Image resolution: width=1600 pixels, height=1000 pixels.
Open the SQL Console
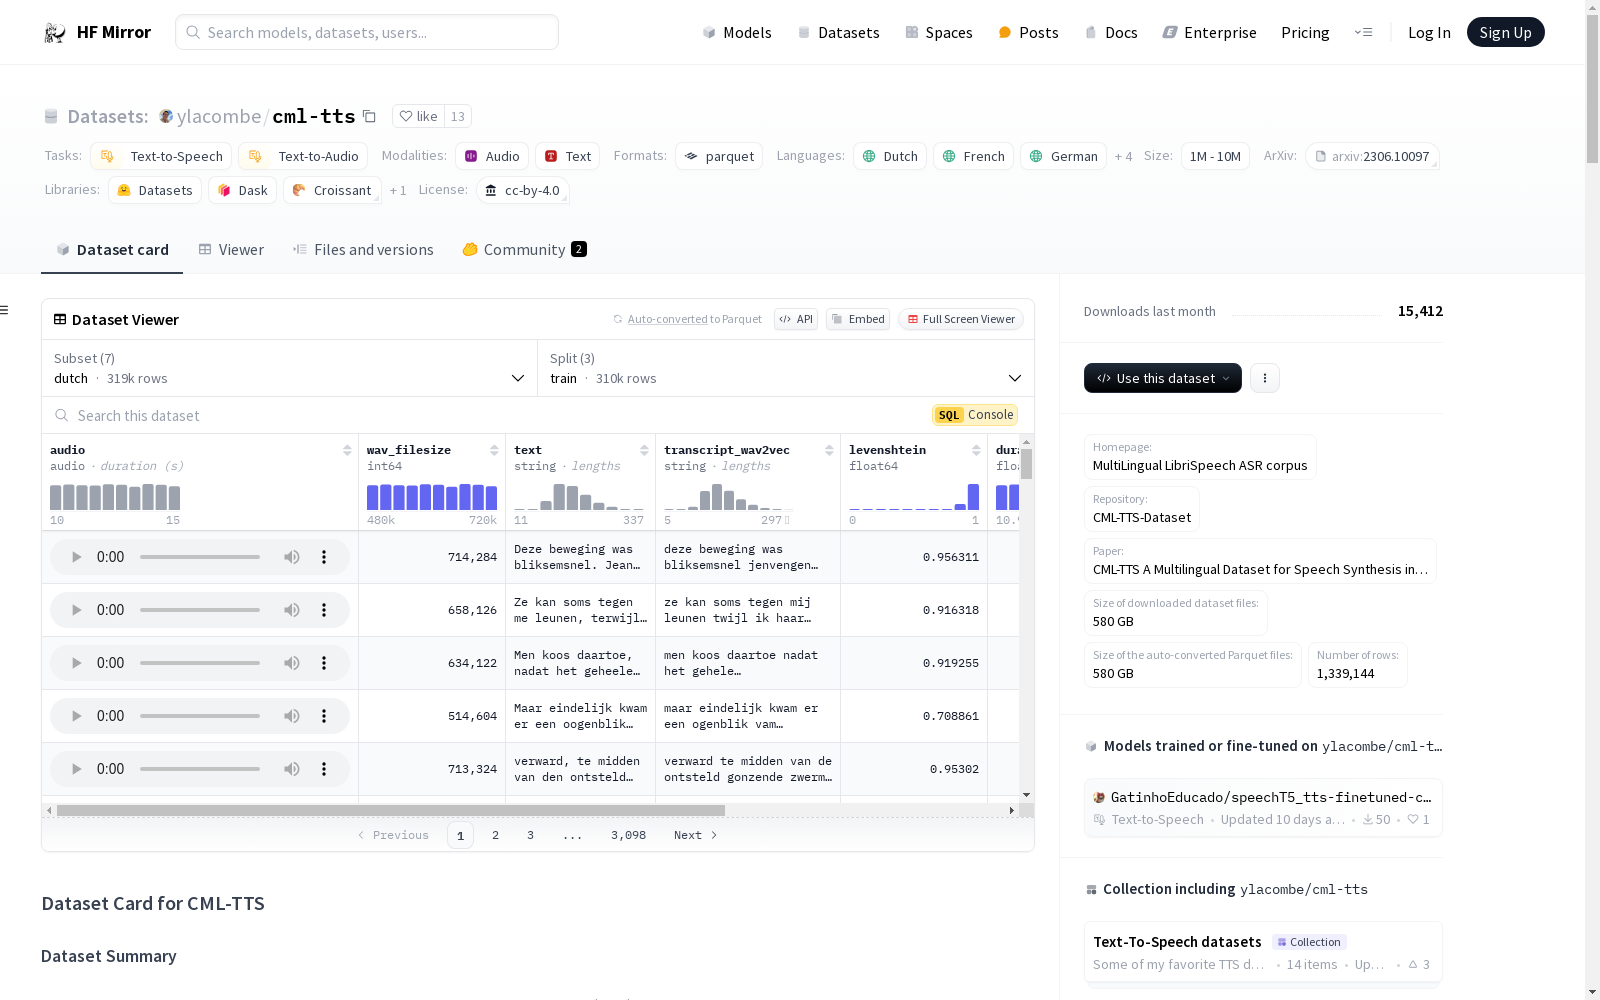coord(975,415)
